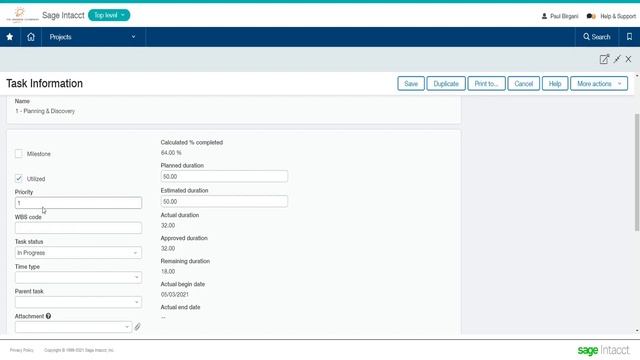
Task: Click the Paul Bigani user name
Action: (x=564, y=16)
